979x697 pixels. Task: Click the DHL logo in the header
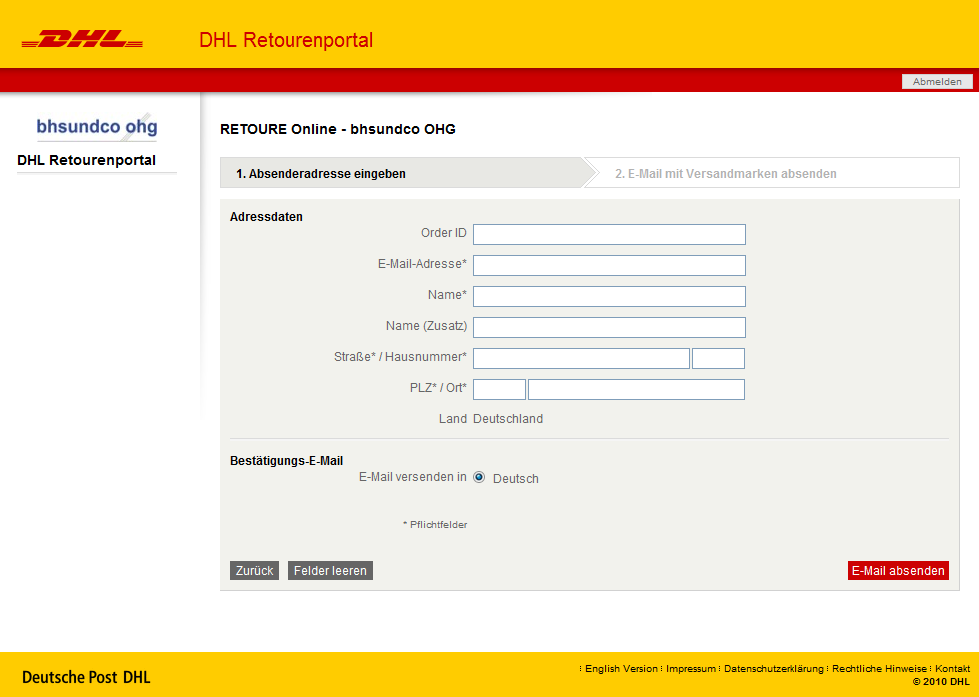coord(82,39)
